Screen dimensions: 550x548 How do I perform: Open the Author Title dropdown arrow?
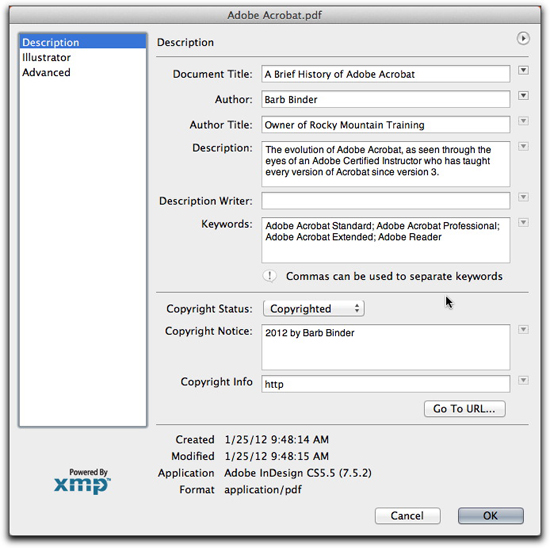(523, 121)
